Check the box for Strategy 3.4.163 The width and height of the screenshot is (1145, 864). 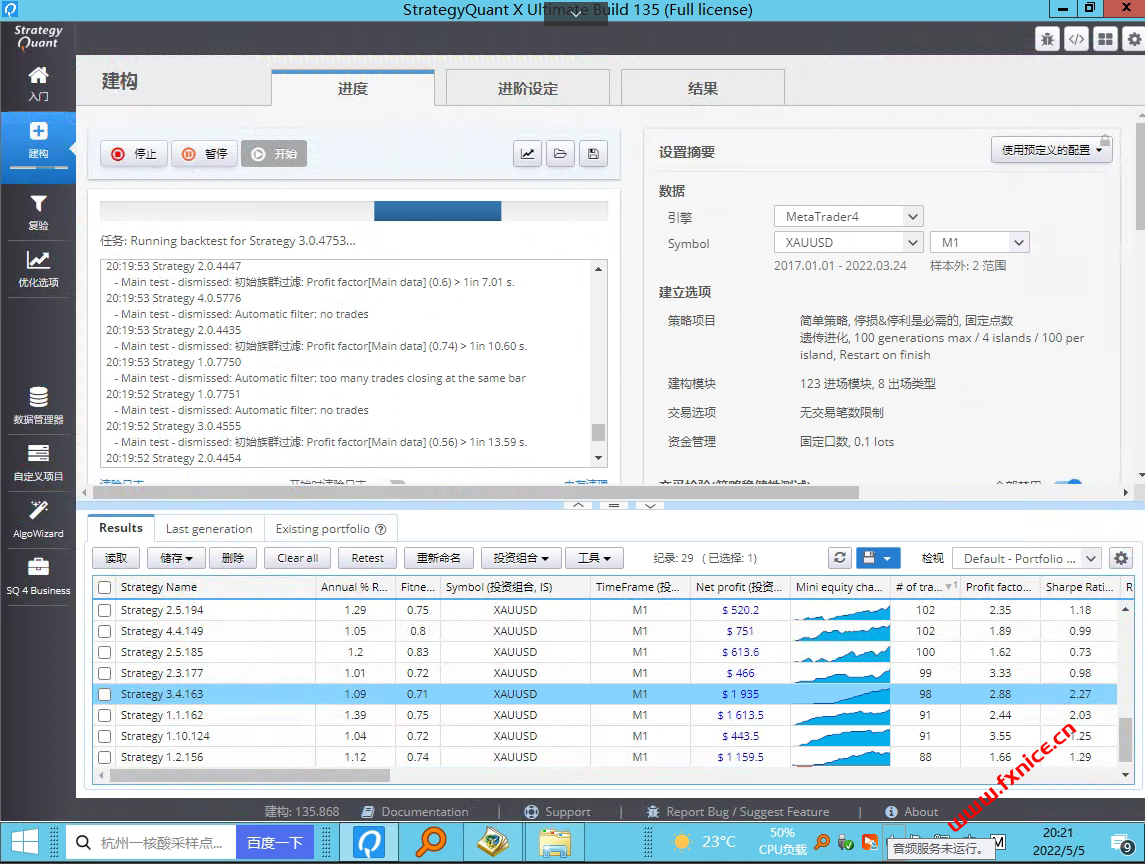pos(104,695)
